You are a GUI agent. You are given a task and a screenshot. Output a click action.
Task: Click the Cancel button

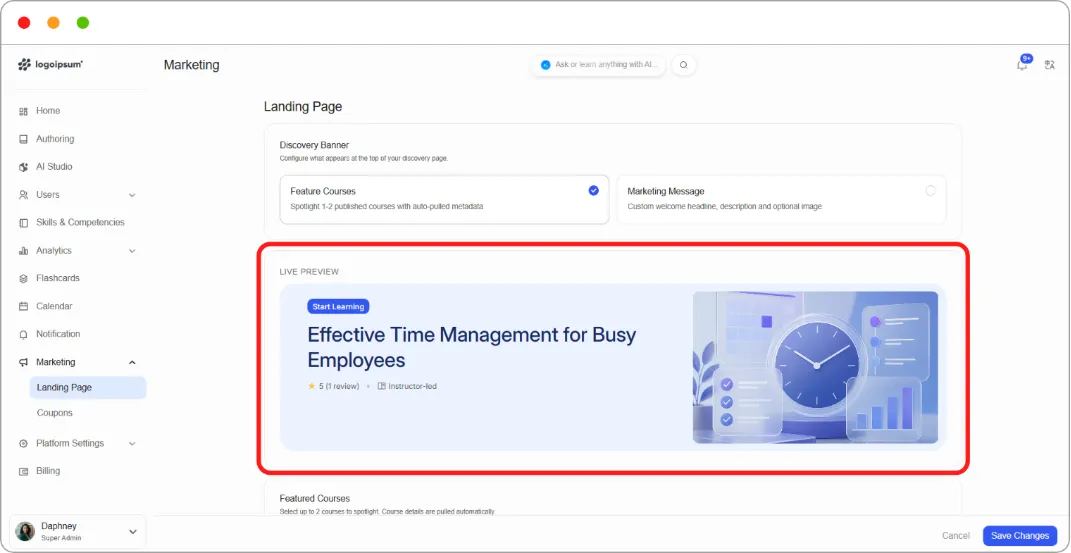956,536
